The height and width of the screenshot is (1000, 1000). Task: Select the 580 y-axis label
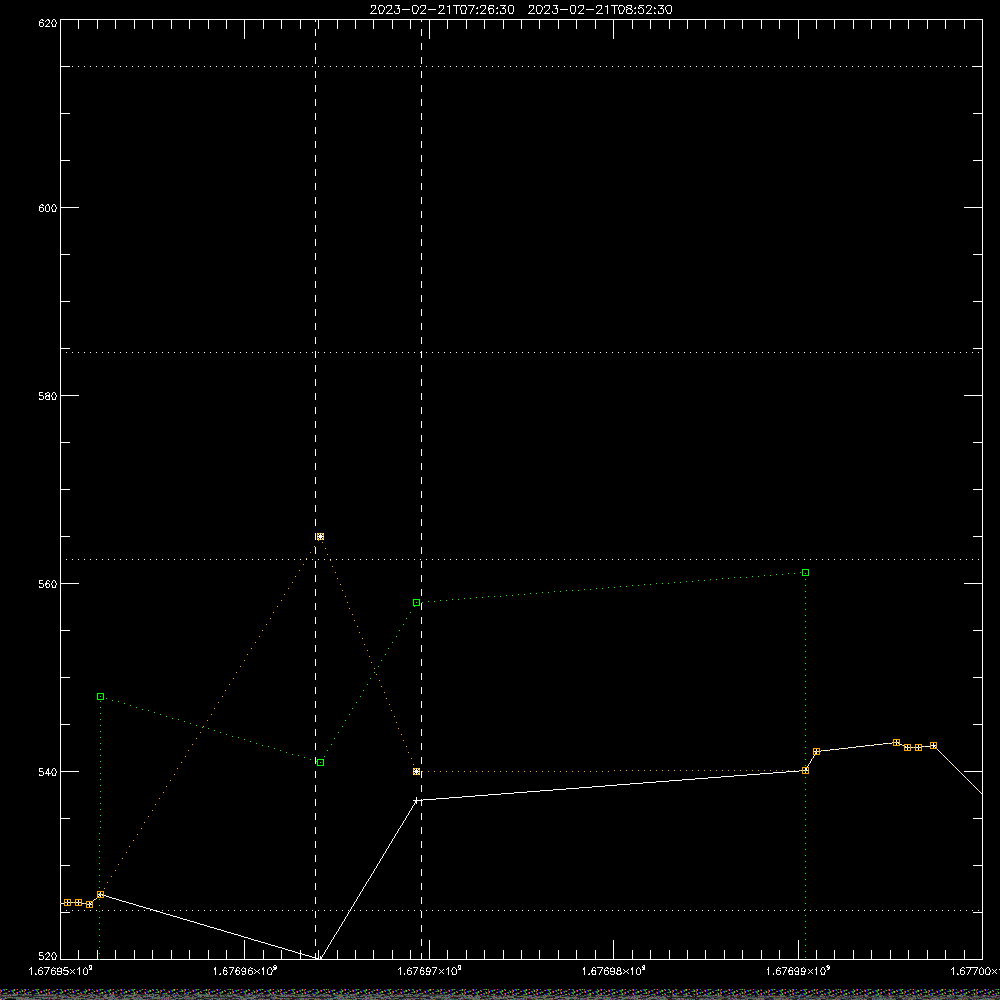pos(48,396)
